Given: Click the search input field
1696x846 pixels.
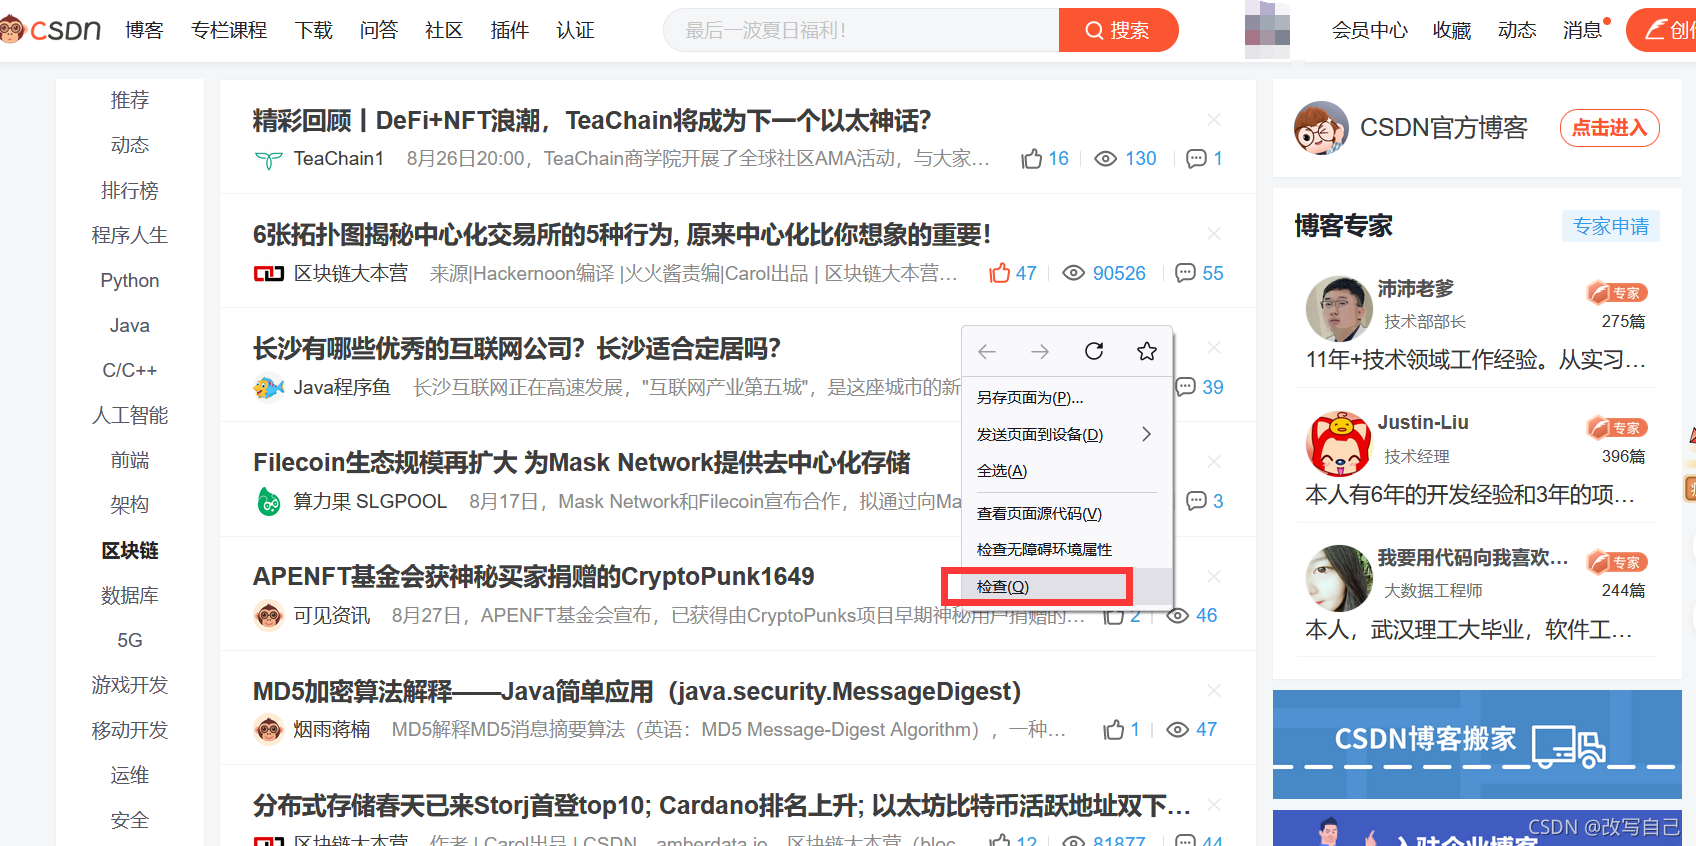Looking at the screenshot, I should (862, 30).
